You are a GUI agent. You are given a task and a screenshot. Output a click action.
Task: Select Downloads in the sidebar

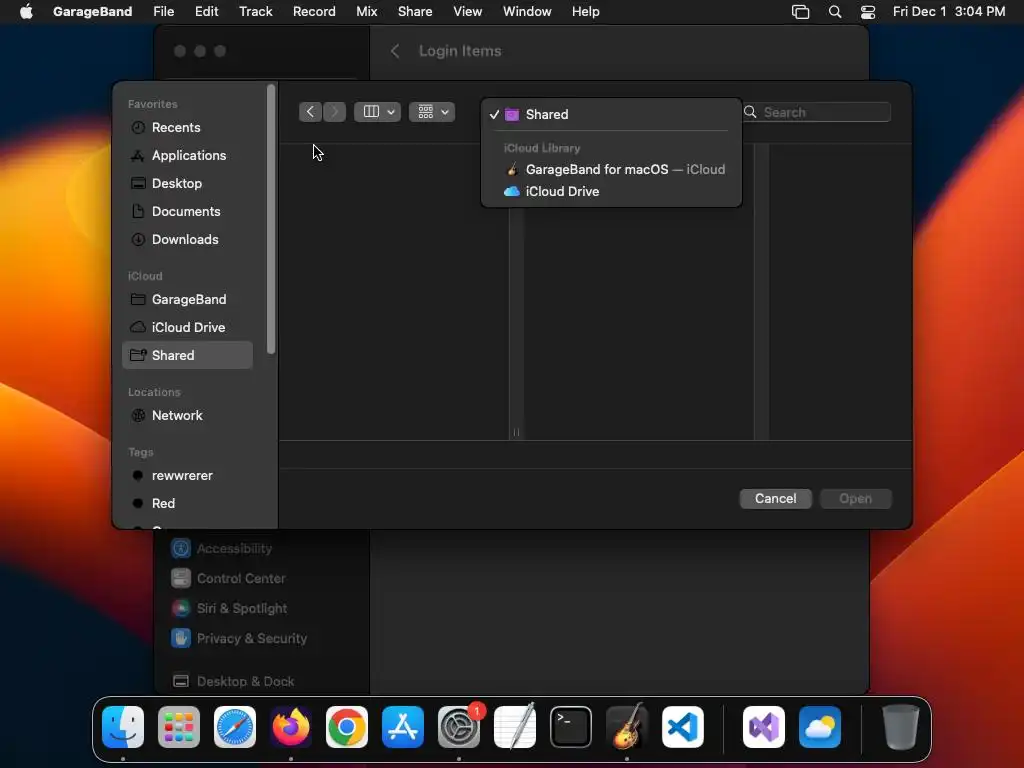click(187, 240)
